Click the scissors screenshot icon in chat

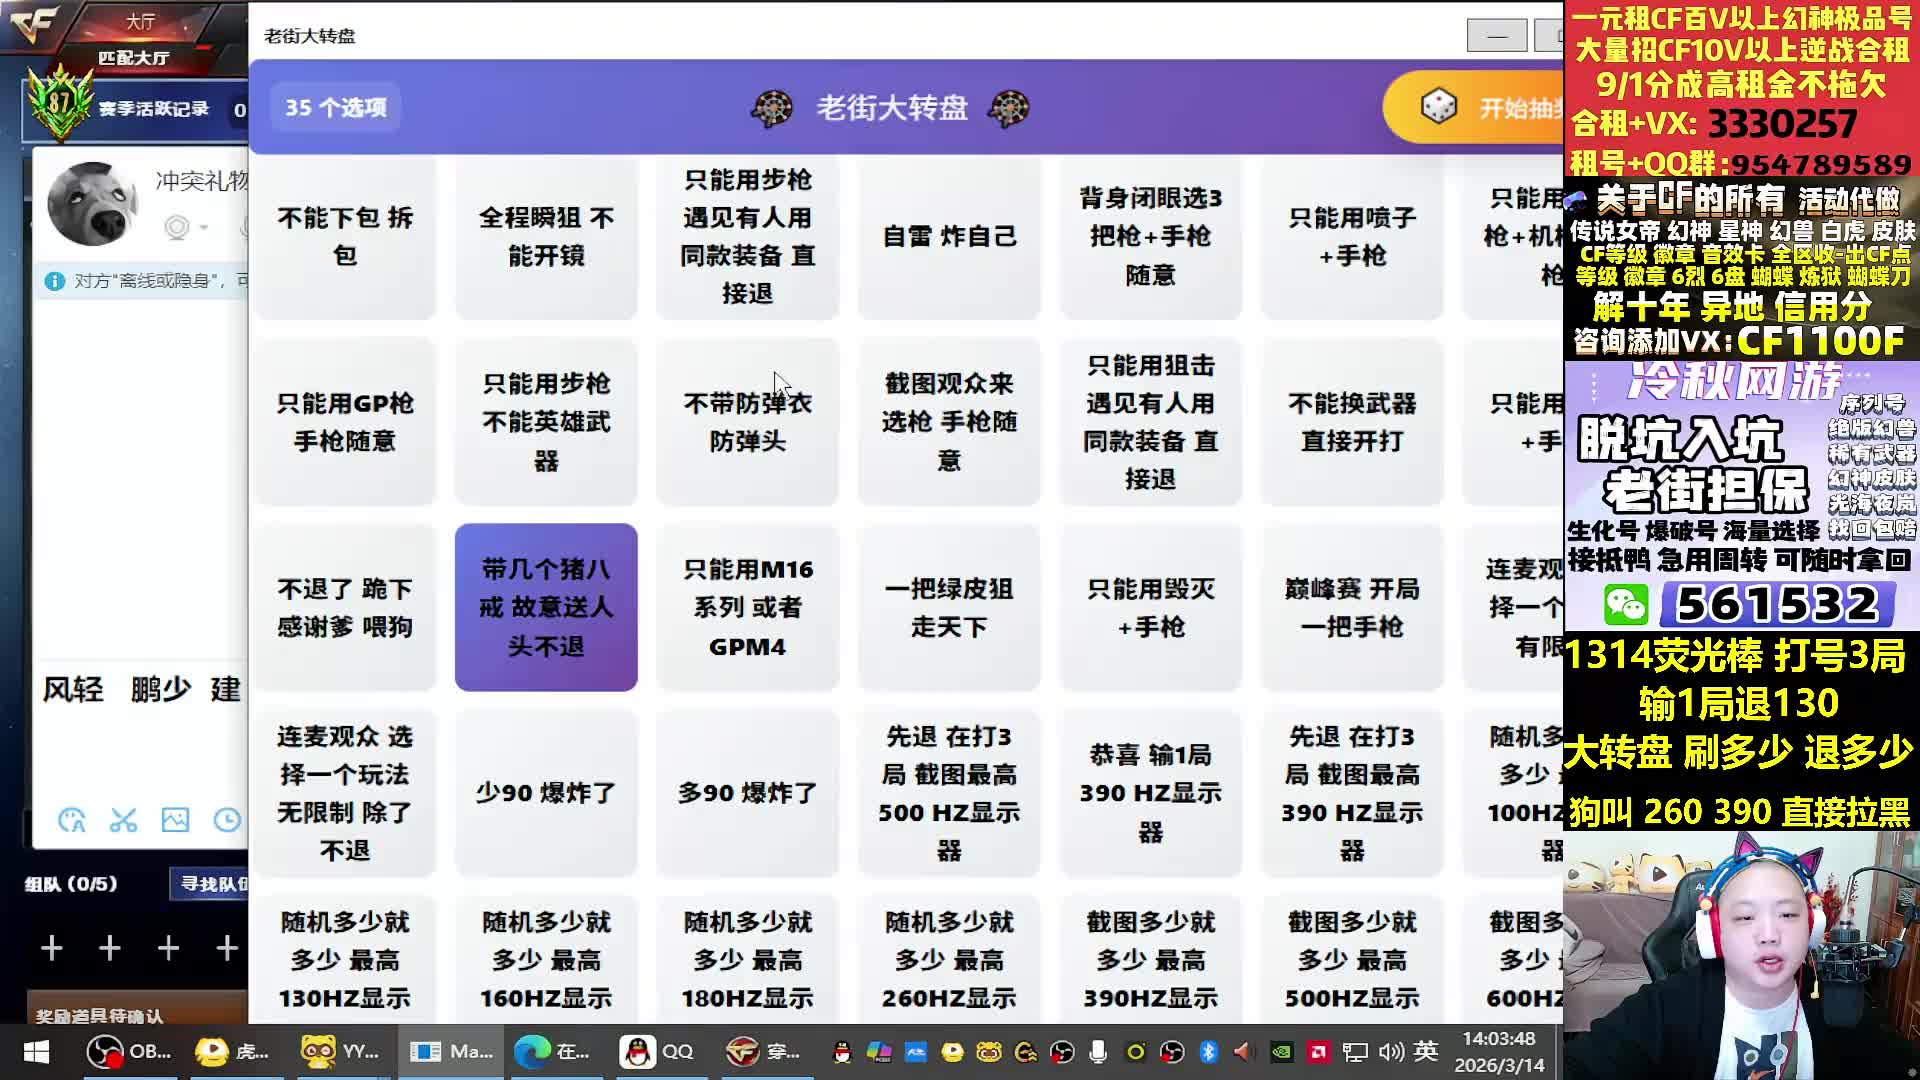click(x=123, y=821)
